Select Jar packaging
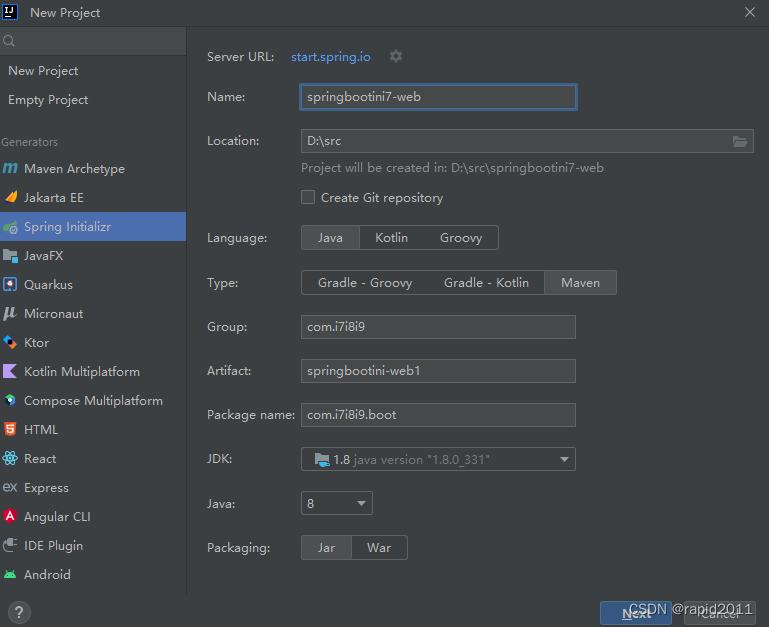 (326, 548)
